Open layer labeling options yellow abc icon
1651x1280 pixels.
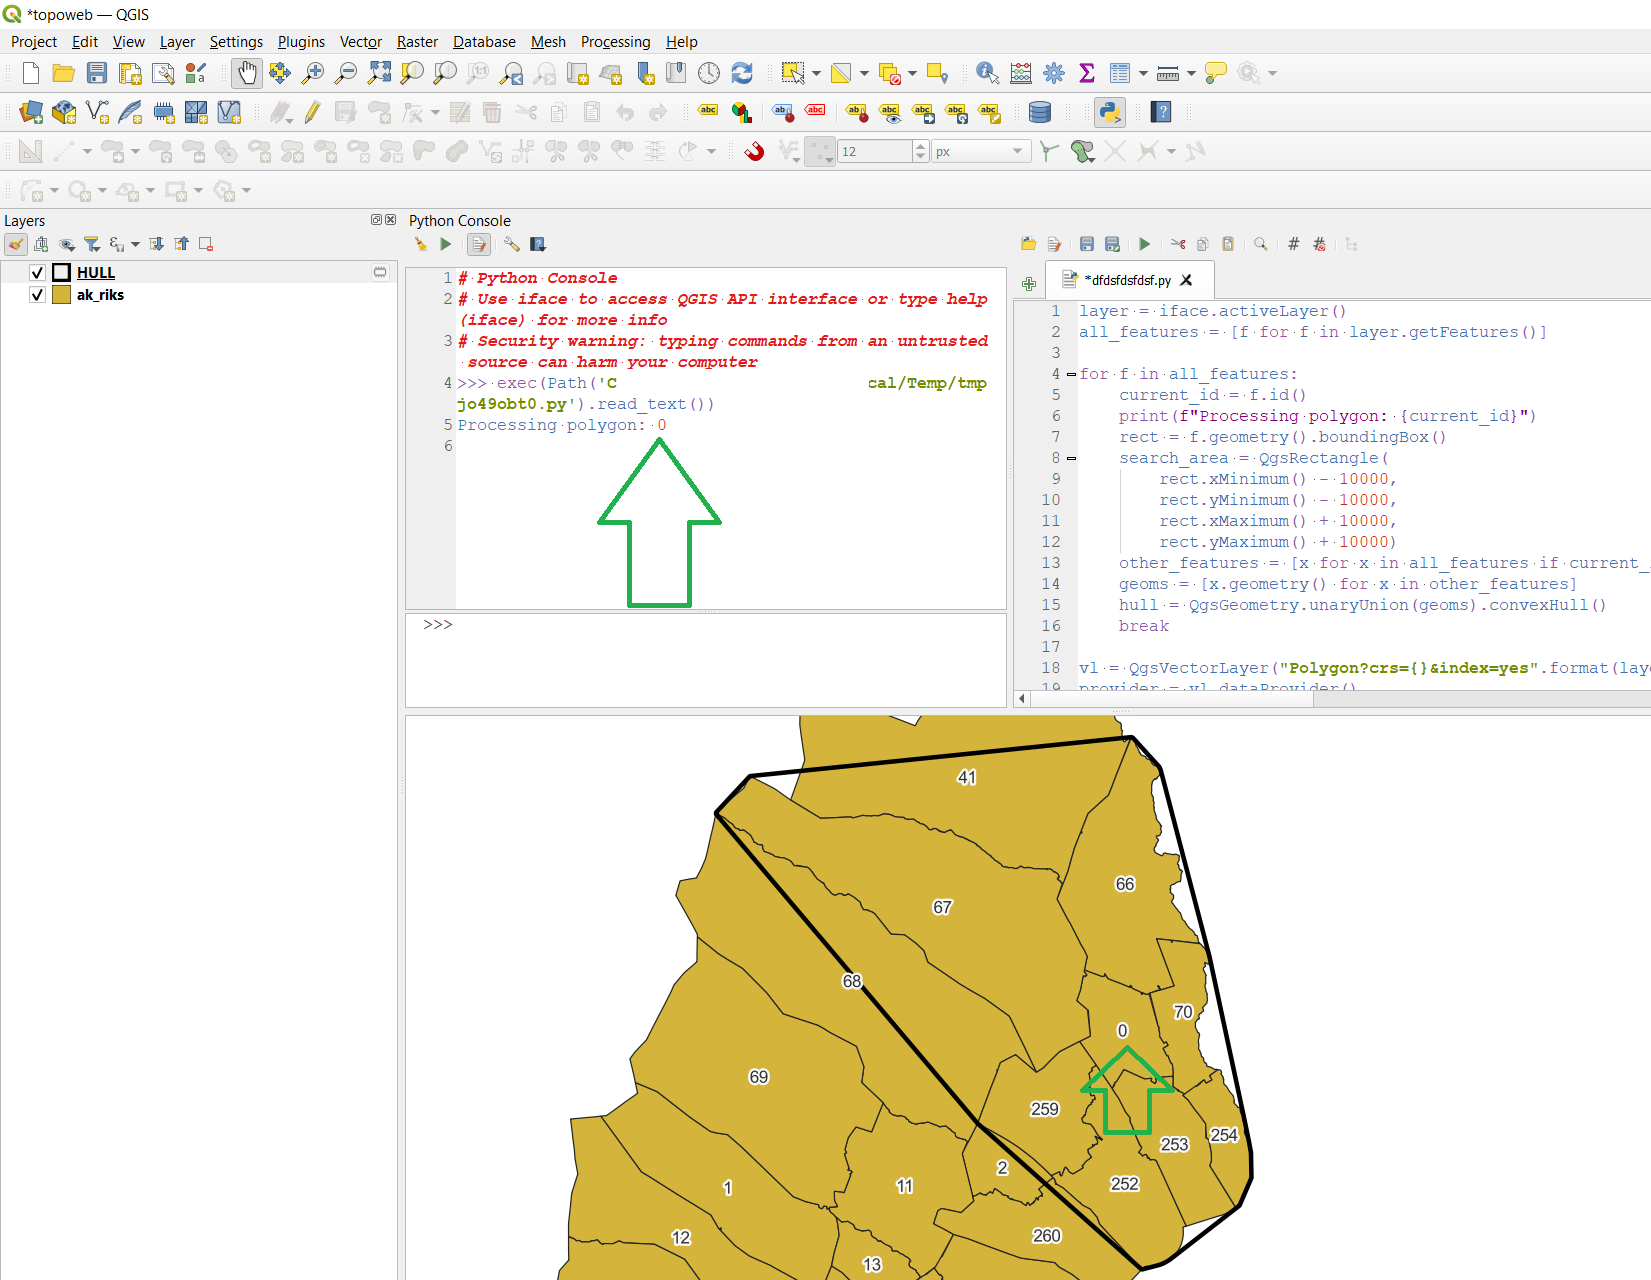708,112
